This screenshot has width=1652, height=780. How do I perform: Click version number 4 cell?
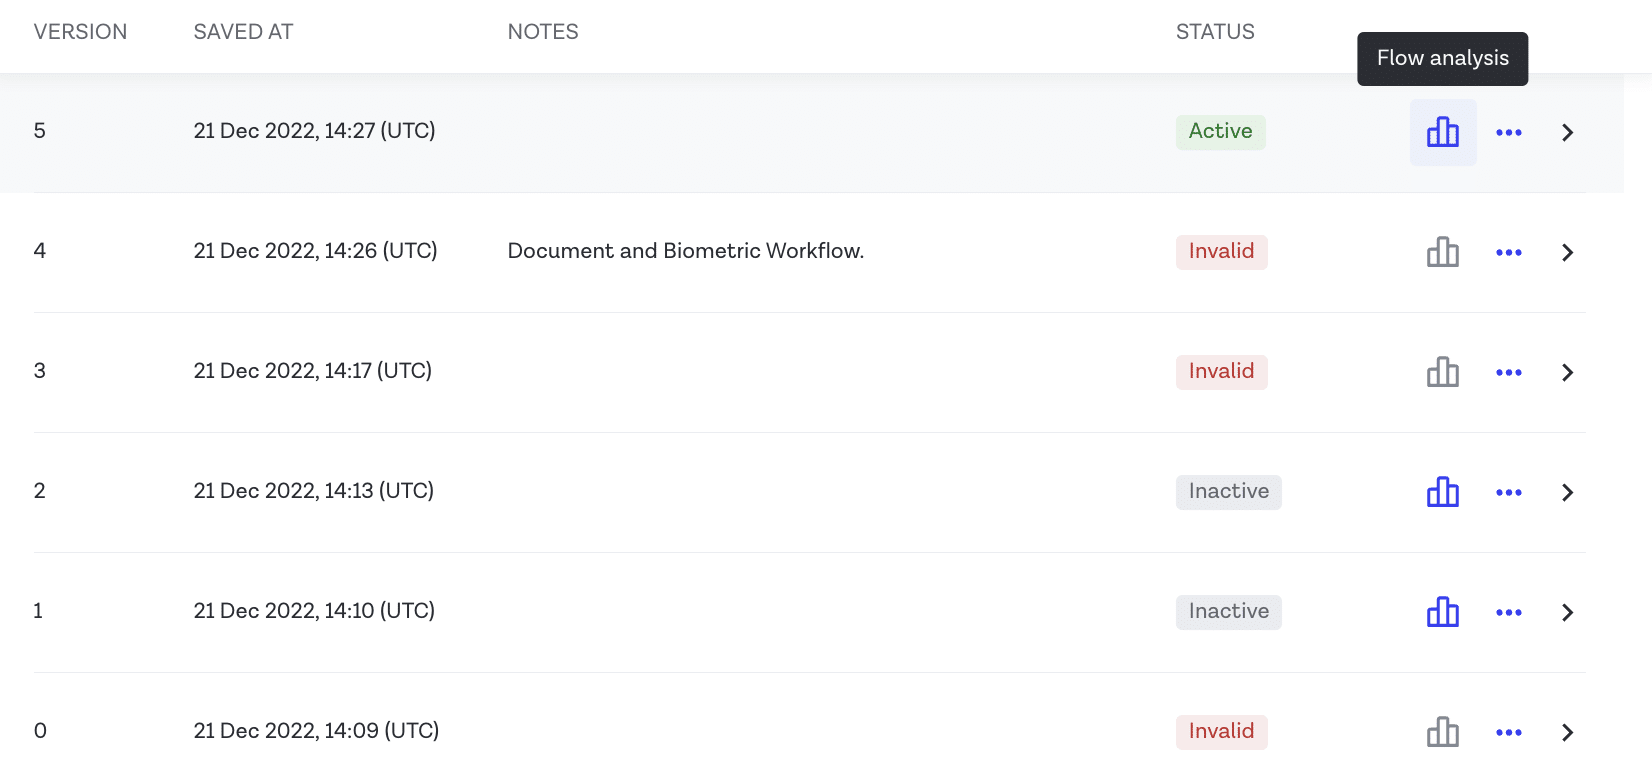coord(40,251)
